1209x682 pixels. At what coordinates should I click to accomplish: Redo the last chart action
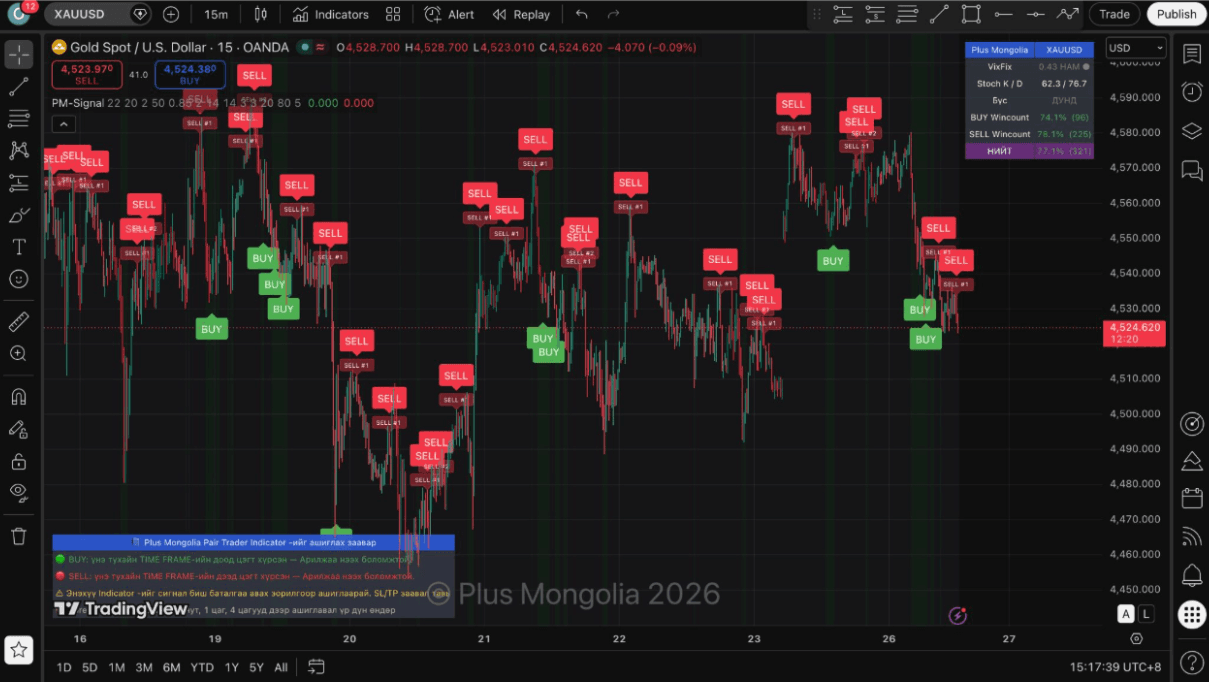[x=613, y=14]
